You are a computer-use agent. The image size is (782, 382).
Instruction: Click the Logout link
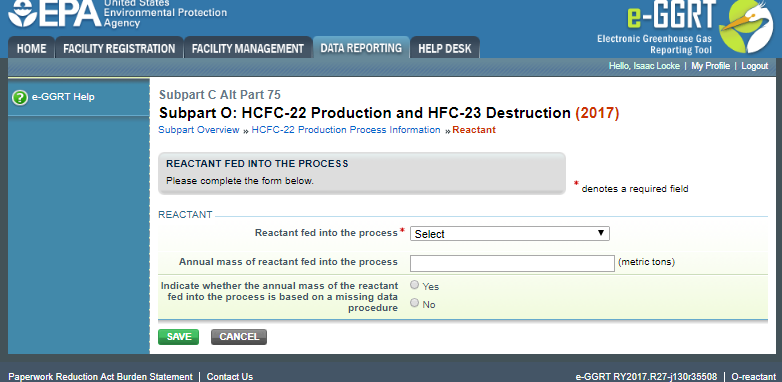pos(755,66)
